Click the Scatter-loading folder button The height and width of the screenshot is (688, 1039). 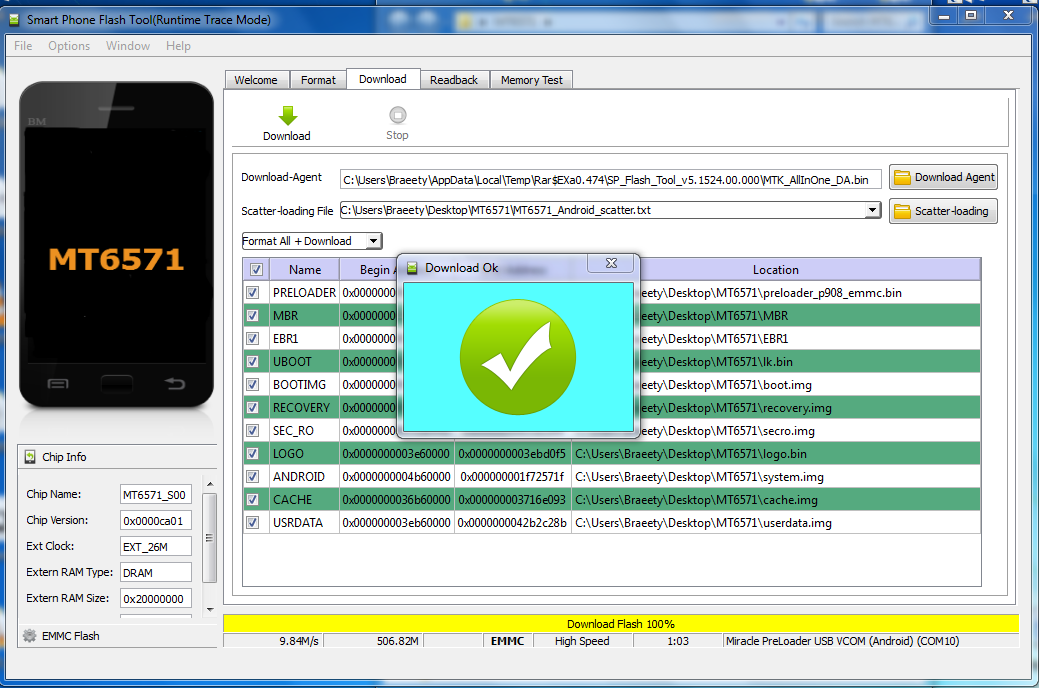943,211
